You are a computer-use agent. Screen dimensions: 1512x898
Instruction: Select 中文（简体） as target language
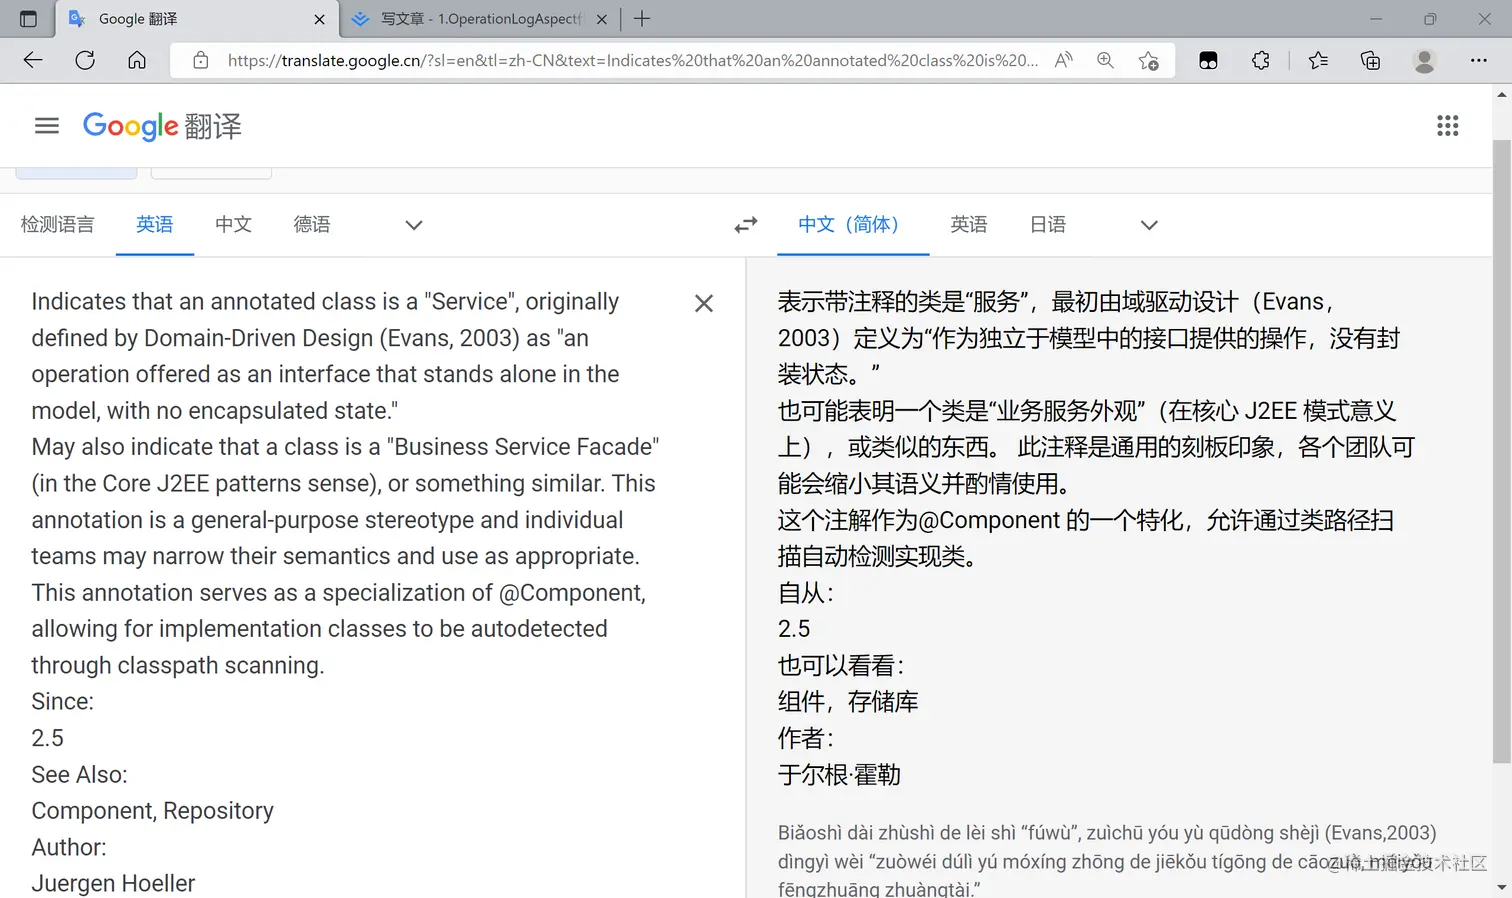(x=853, y=225)
